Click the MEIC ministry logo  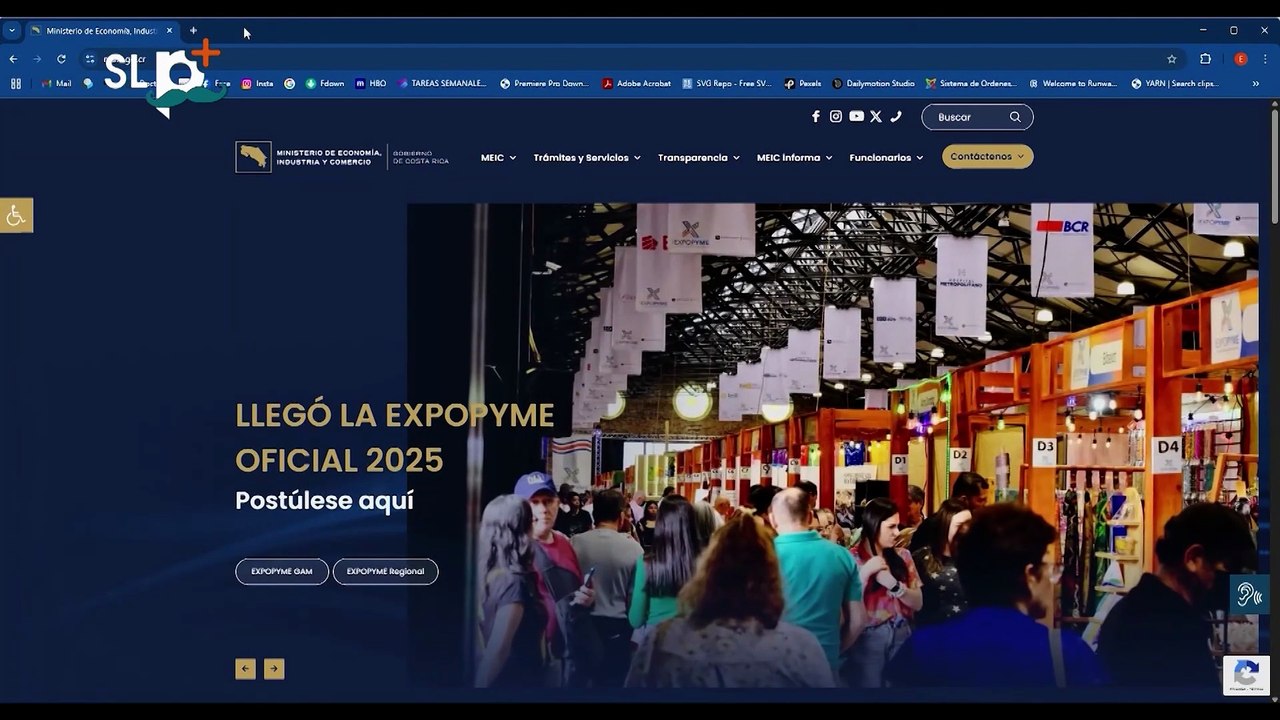(343, 157)
